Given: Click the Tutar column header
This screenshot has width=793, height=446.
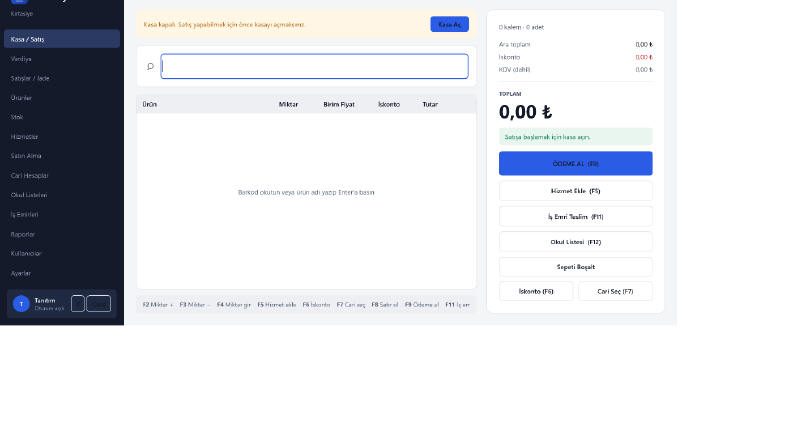Looking at the screenshot, I should pyautogui.click(x=430, y=104).
